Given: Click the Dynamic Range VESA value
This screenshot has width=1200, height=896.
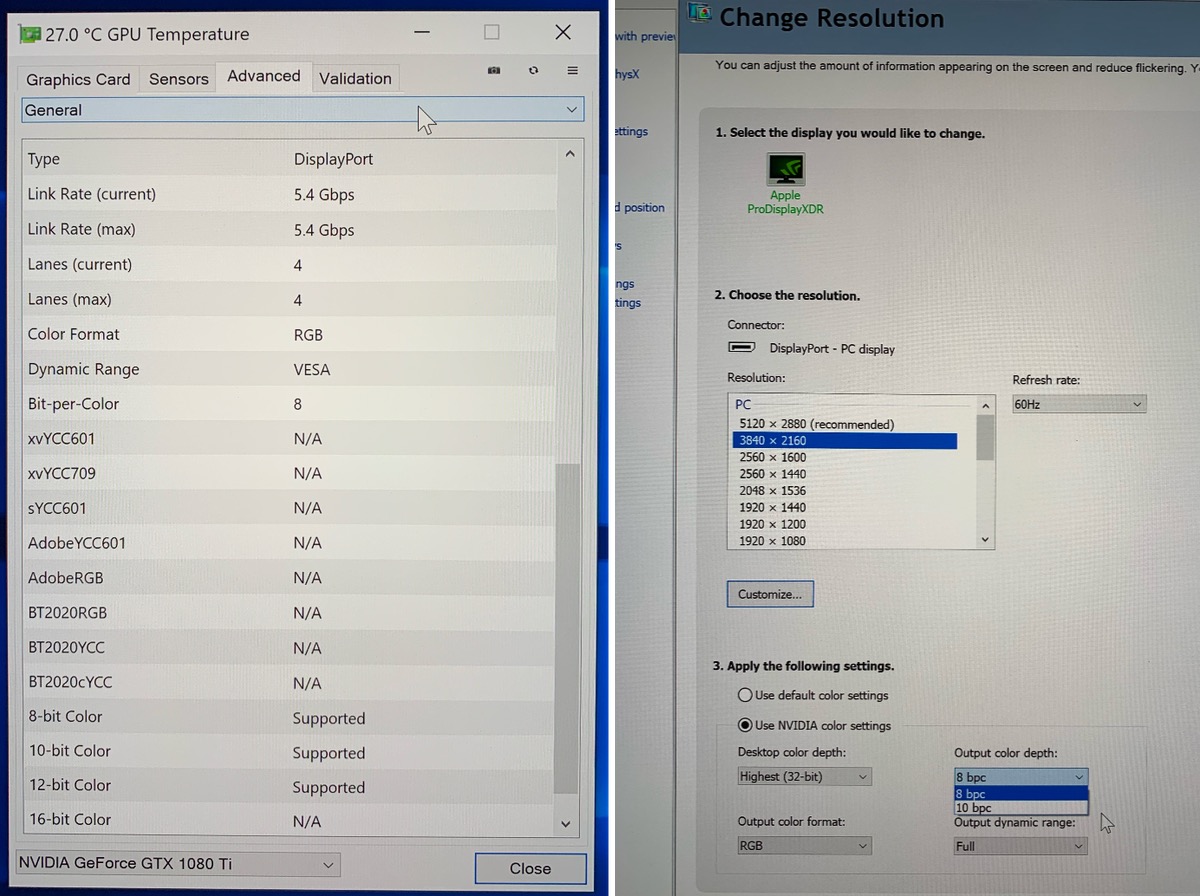Looking at the screenshot, I should coord(312,370).
